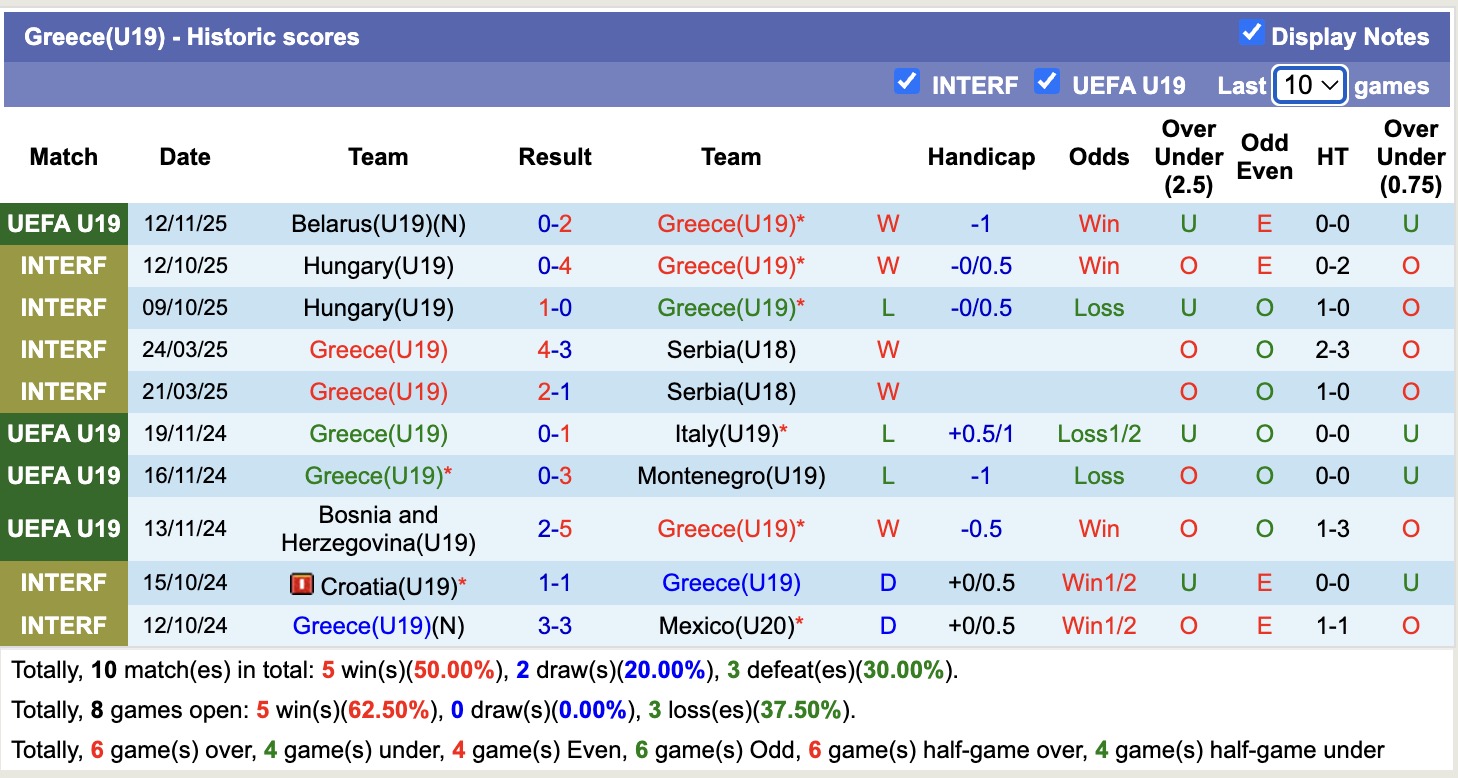The image size is (1458, 778).
Task: View the 3-3 result versus Mexico(U20)
Action: [x=555, y=626]
